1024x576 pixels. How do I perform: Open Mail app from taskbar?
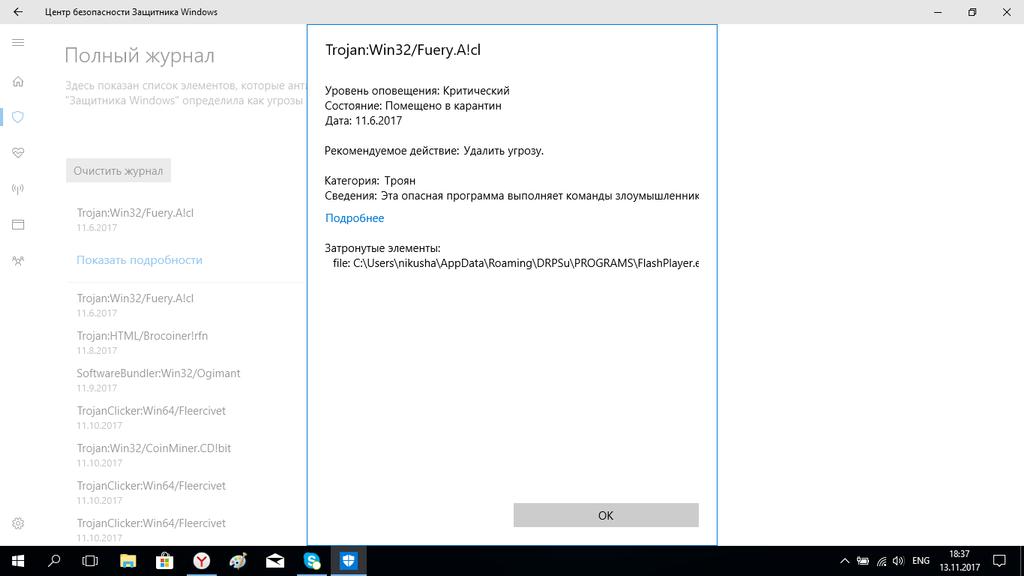pyautogui.click(x=275, y=561)
